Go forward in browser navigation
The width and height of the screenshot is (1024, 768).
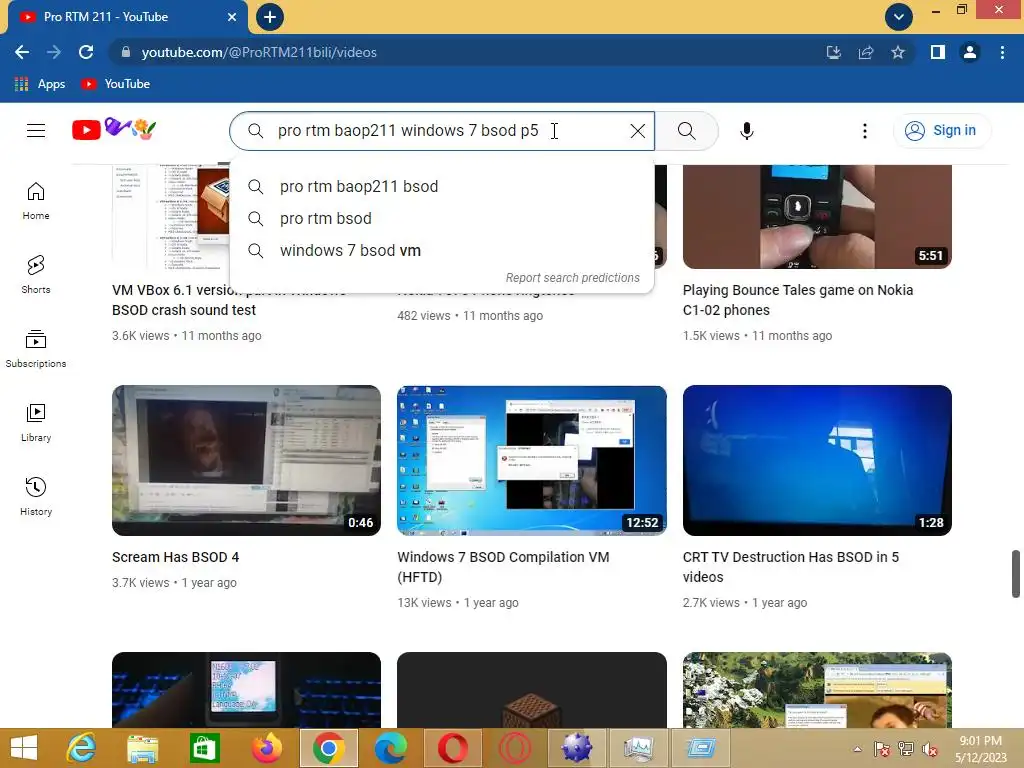(54, 52)
